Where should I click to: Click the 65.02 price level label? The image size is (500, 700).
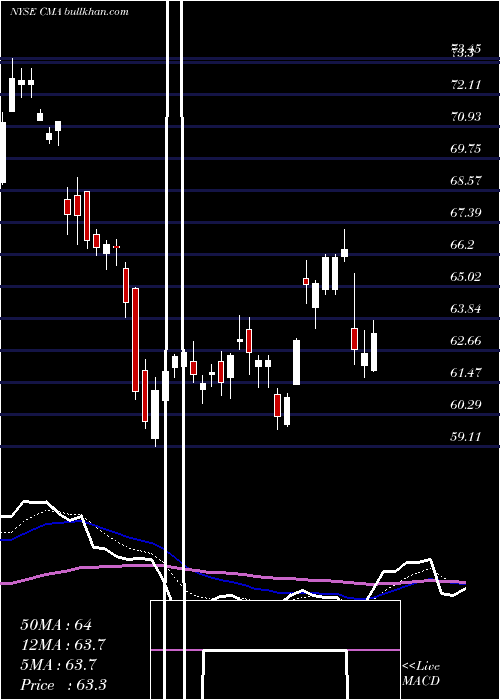pos(466,276)
